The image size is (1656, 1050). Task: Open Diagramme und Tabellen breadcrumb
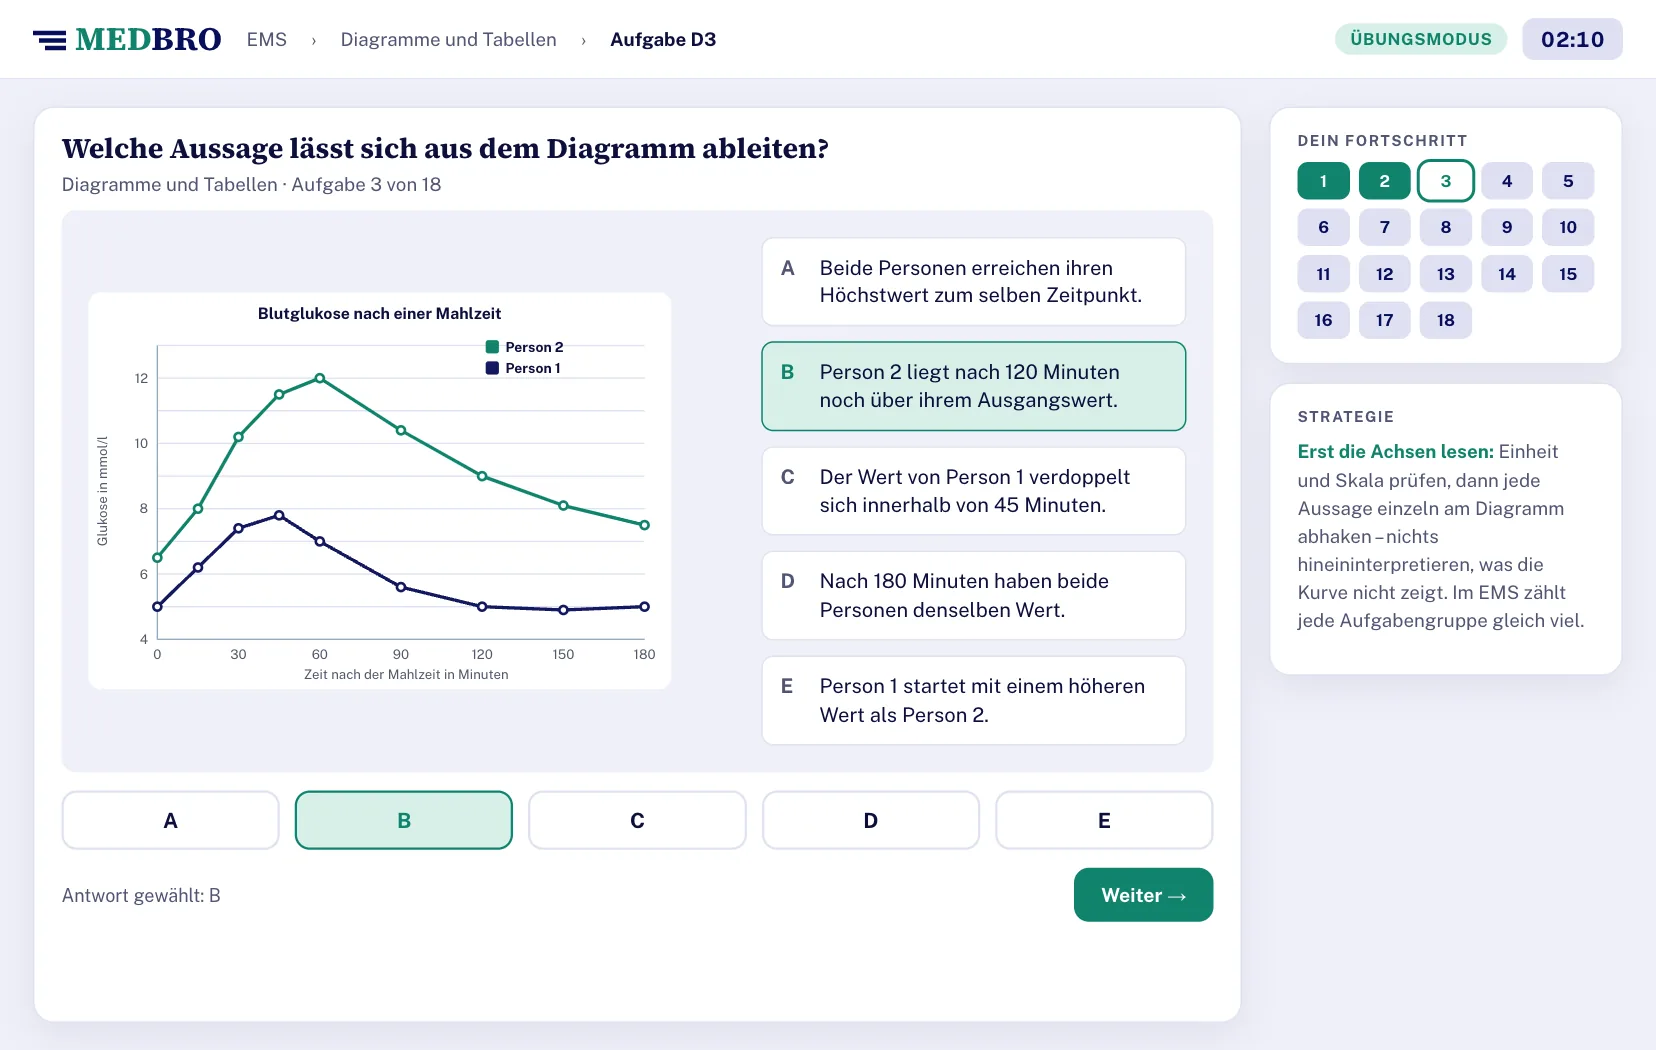(448, 39)
